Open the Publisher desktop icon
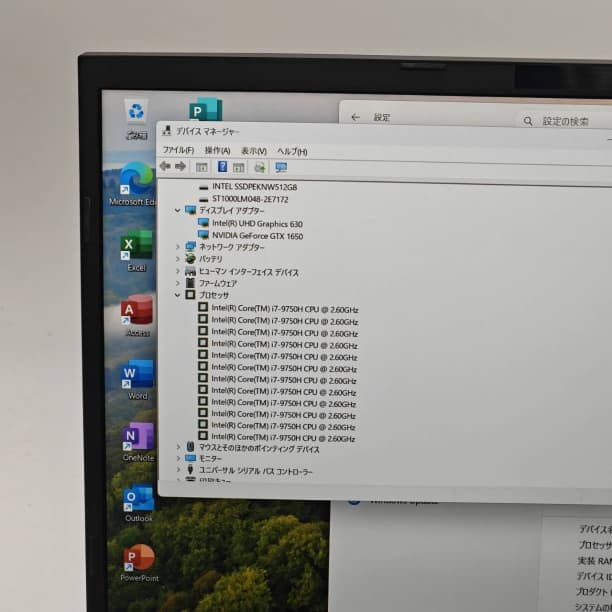Screen dimensions: 612x612 tap(205, 110)
